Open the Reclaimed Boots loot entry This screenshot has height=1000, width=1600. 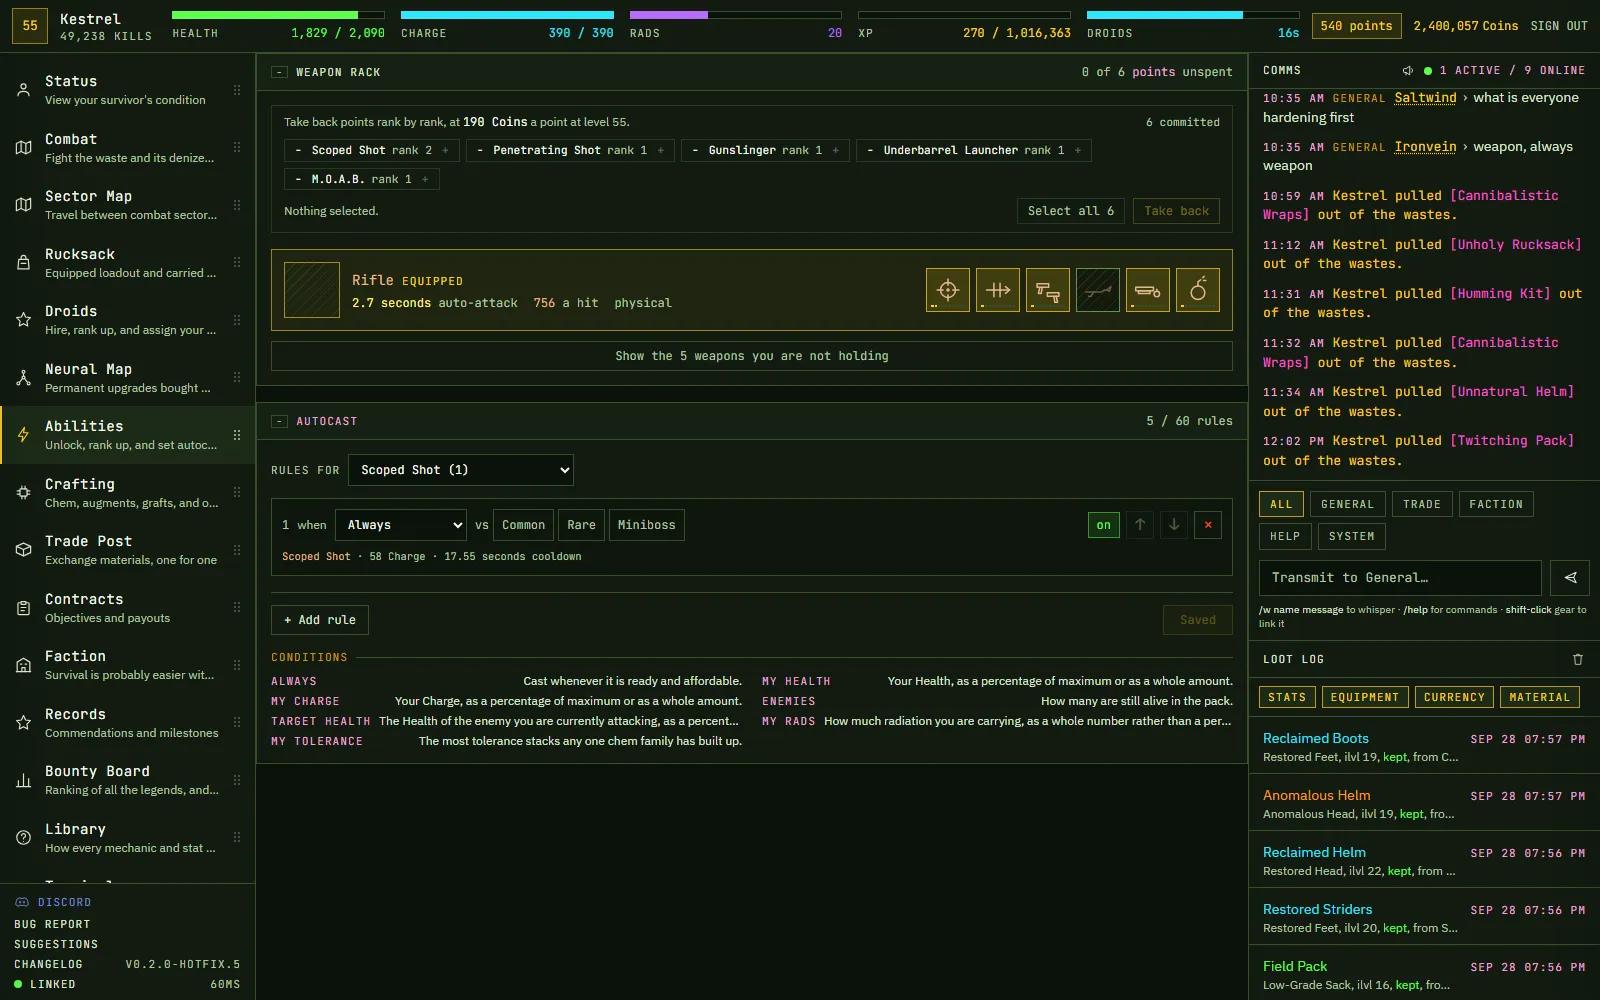pos(1424,747)
